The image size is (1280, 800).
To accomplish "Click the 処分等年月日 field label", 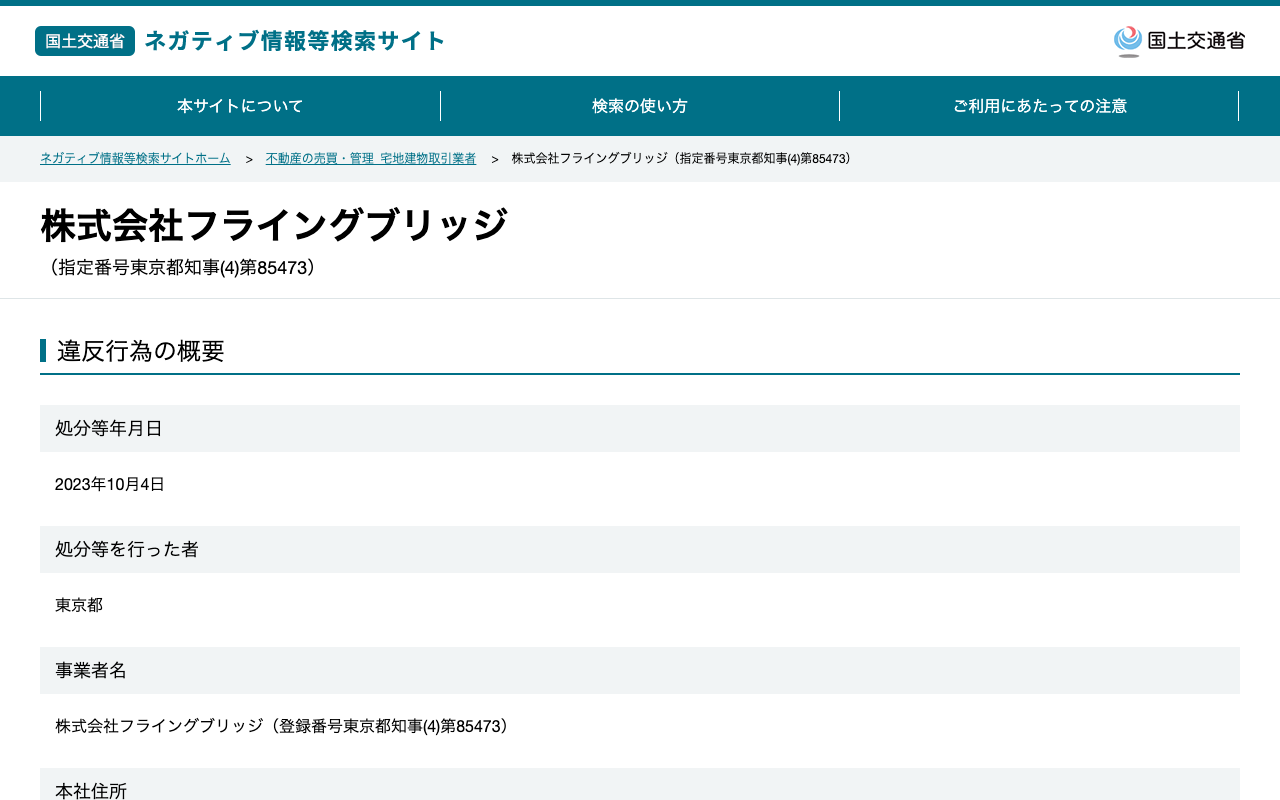I will point(109,428).
